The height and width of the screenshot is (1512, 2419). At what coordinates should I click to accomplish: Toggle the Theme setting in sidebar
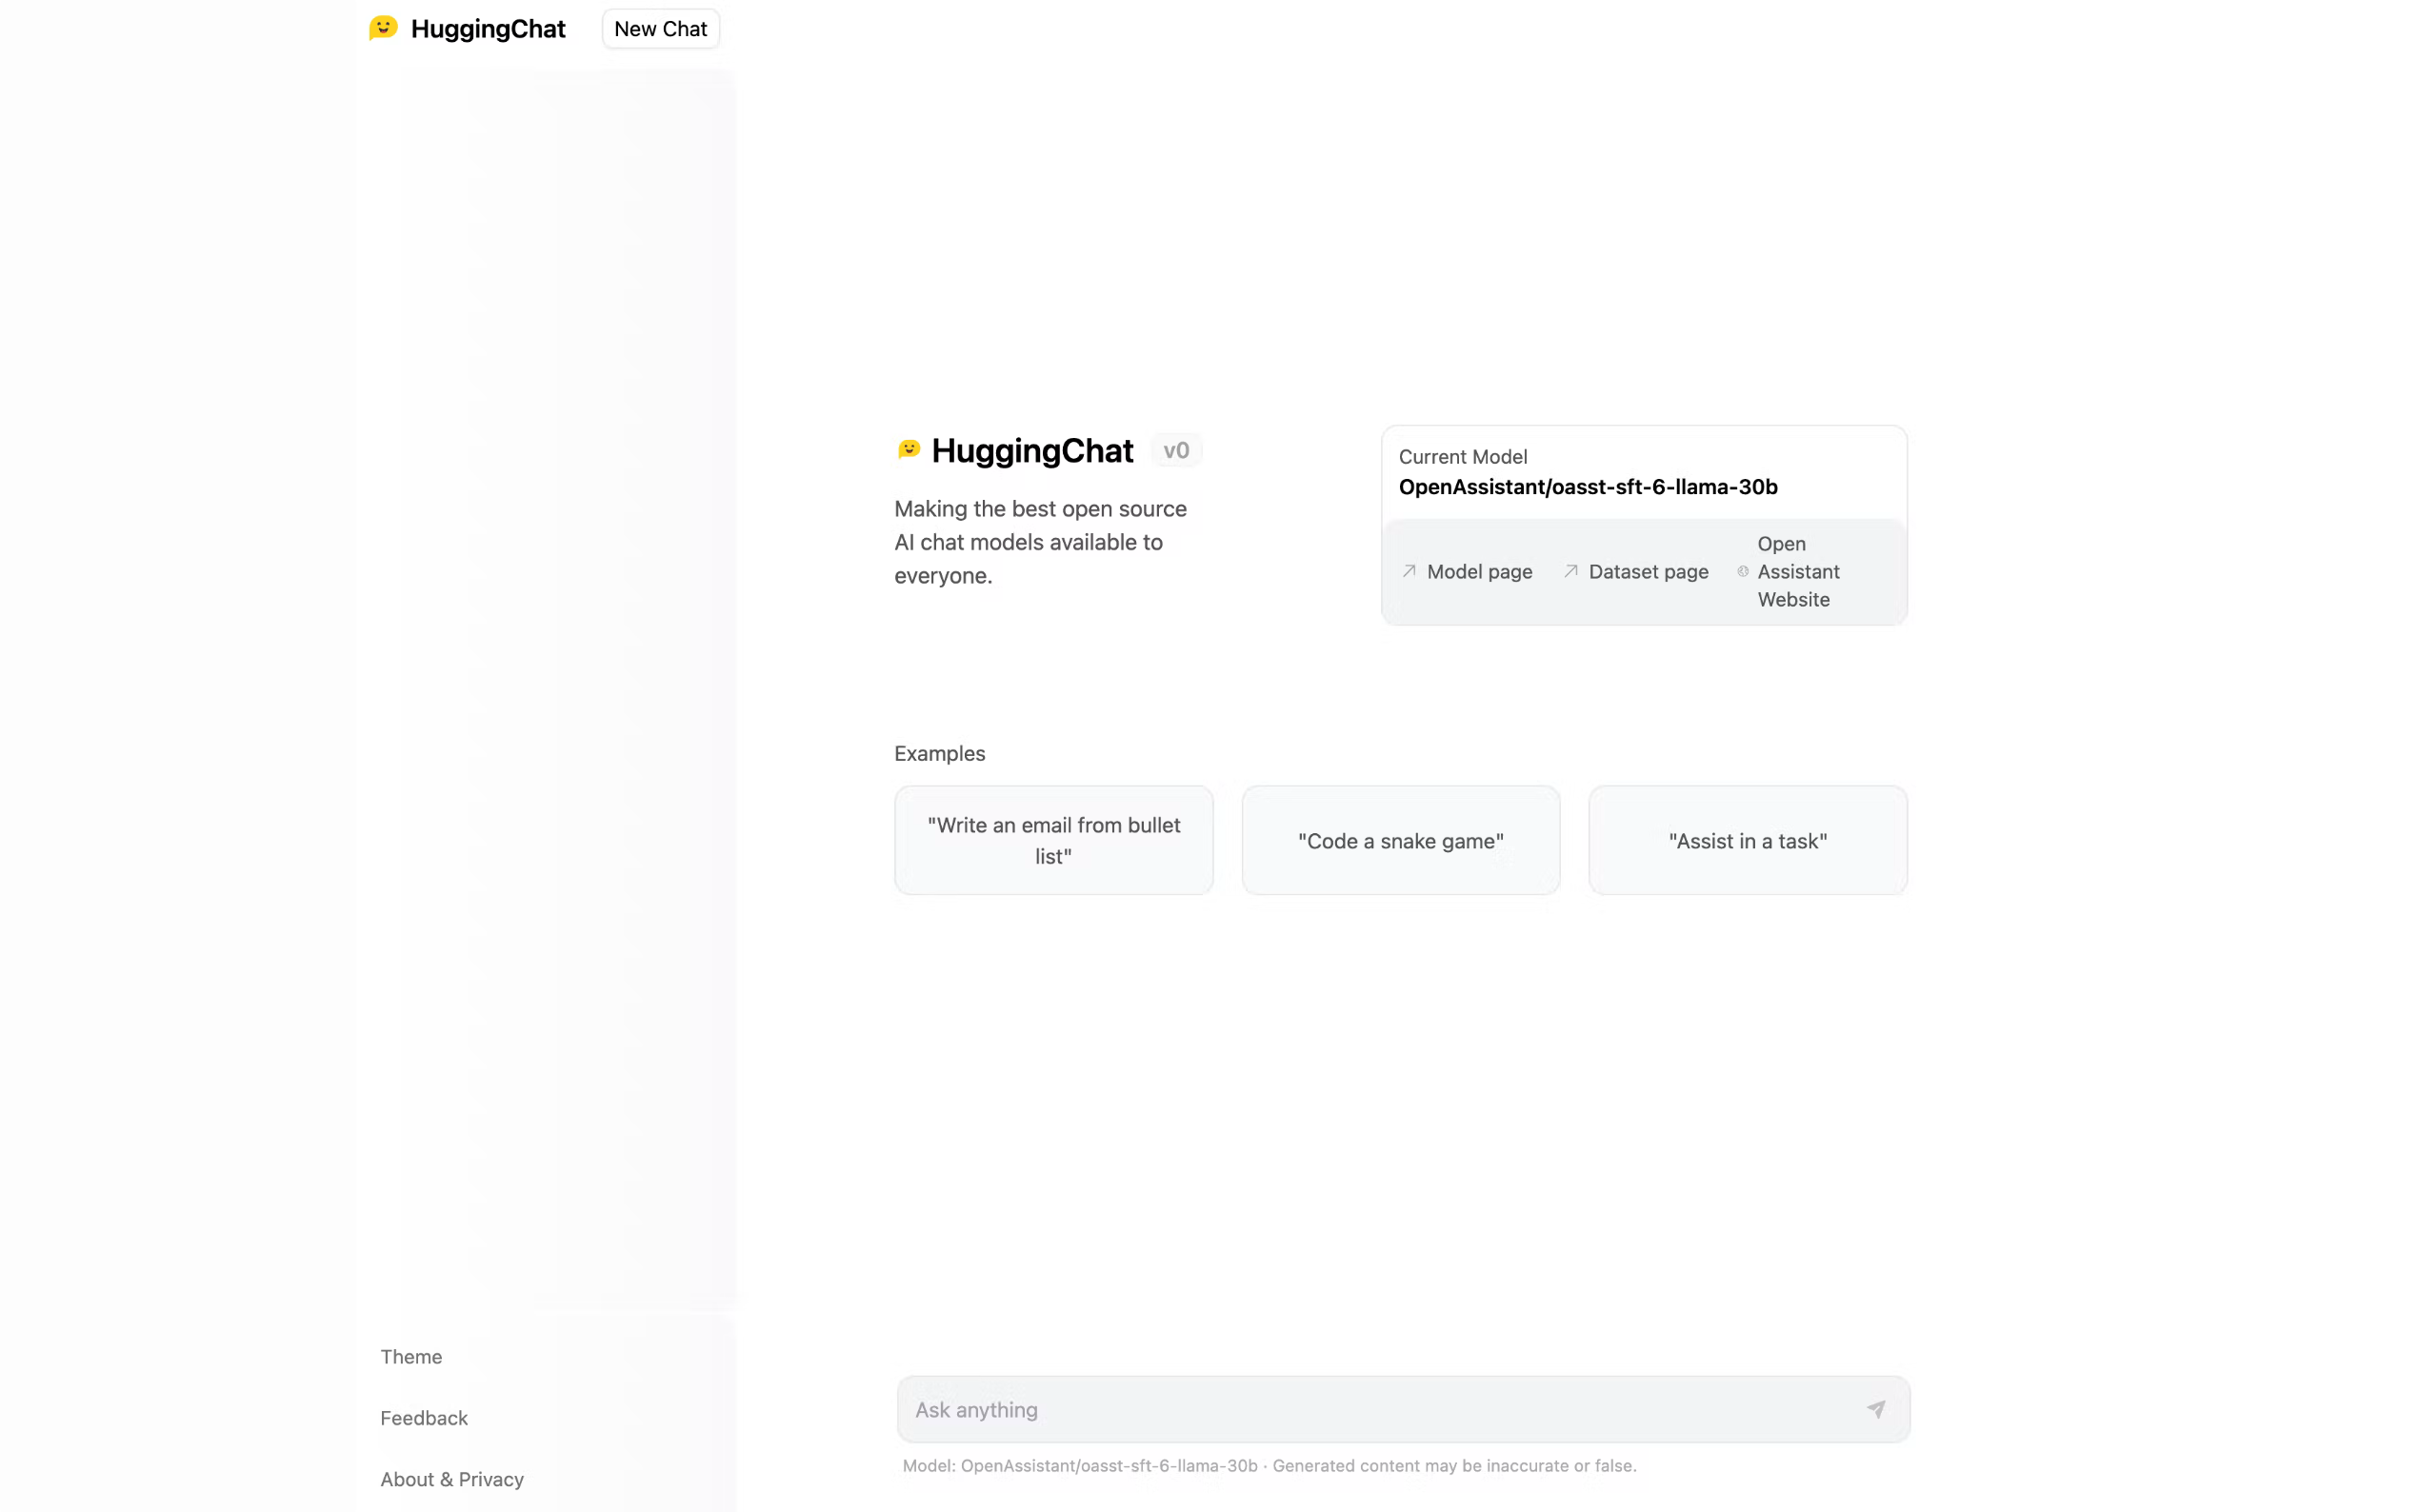pyautogui.click(x=411, y=1356)
